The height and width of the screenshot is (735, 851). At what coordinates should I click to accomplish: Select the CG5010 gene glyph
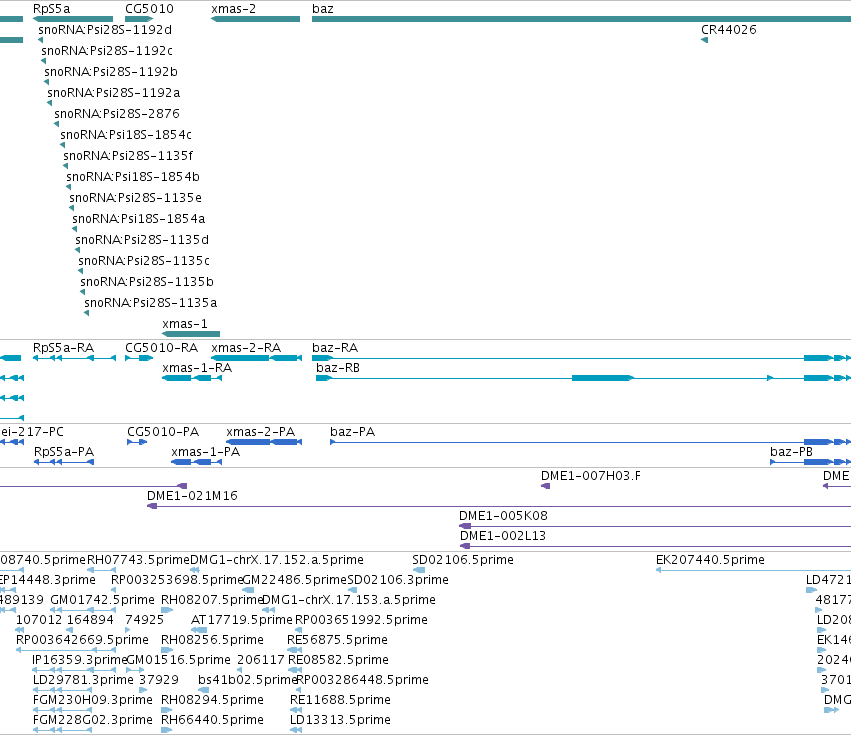pos(139,19)
